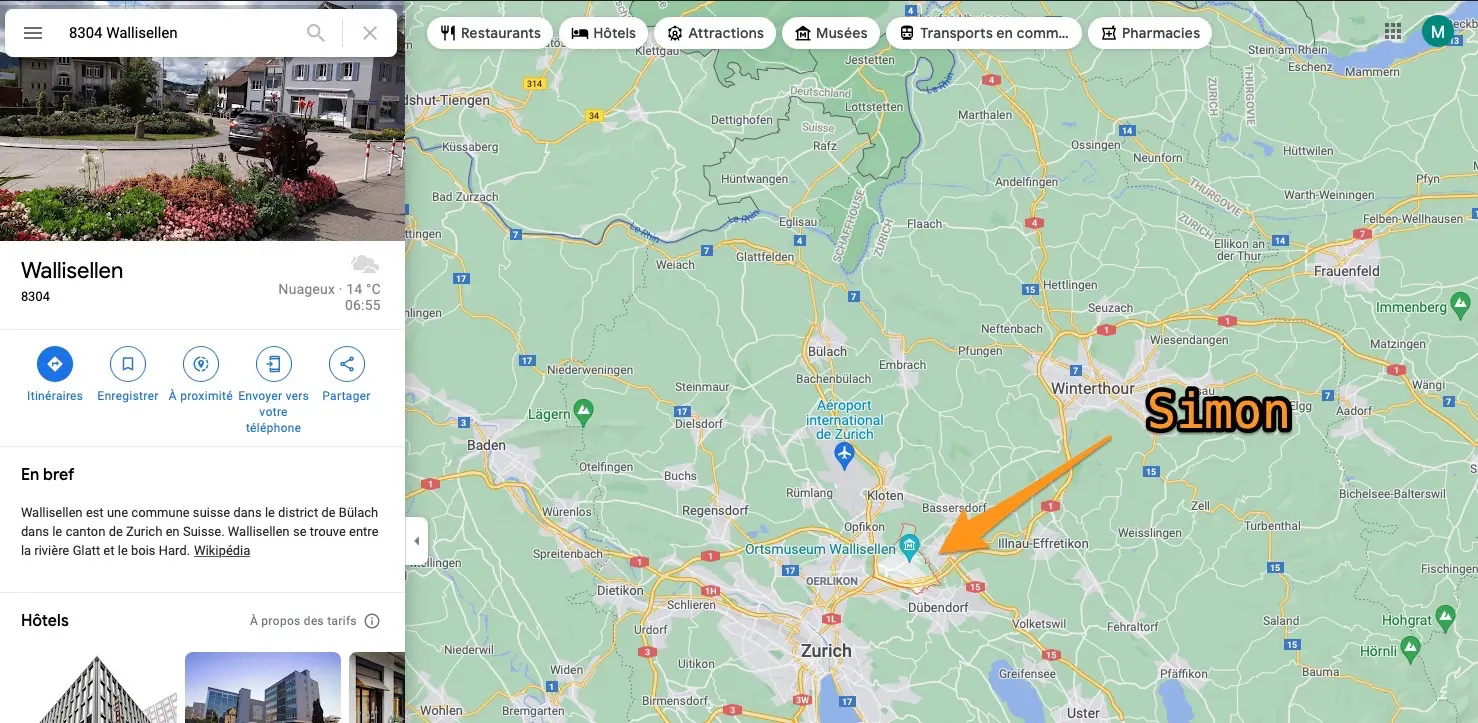Click the Hôtels section heading

pyautogui.click(x=45, y=621)
